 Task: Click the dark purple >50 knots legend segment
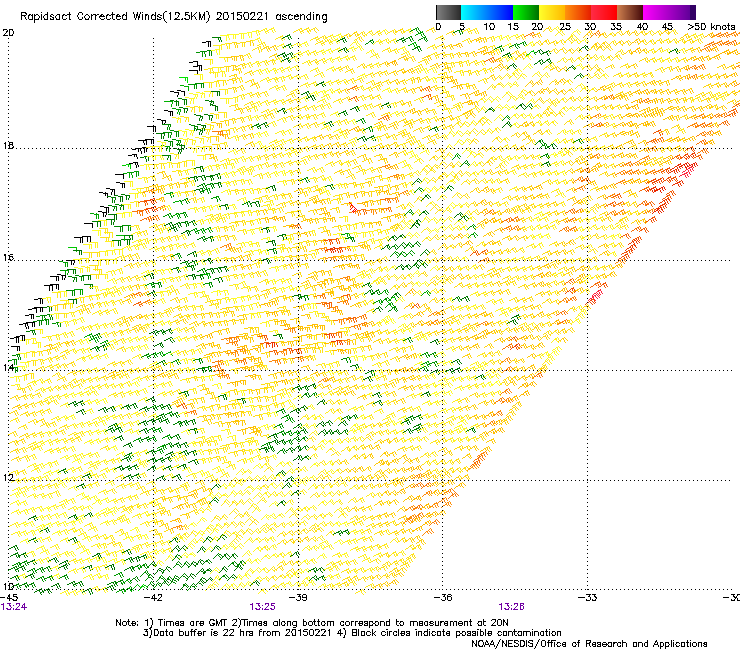(x=693, y=12)
